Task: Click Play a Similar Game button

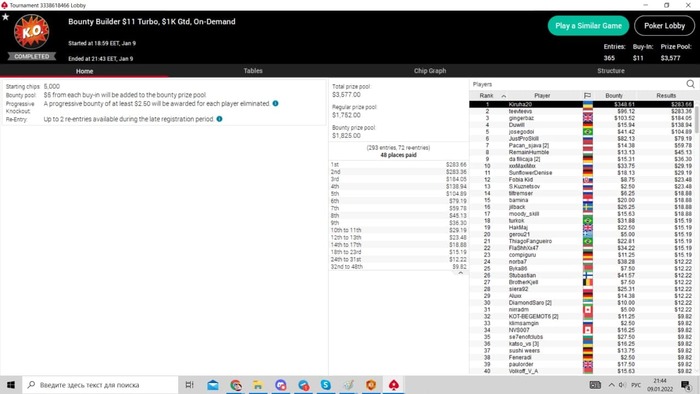Action: click(x=588, y=26)
